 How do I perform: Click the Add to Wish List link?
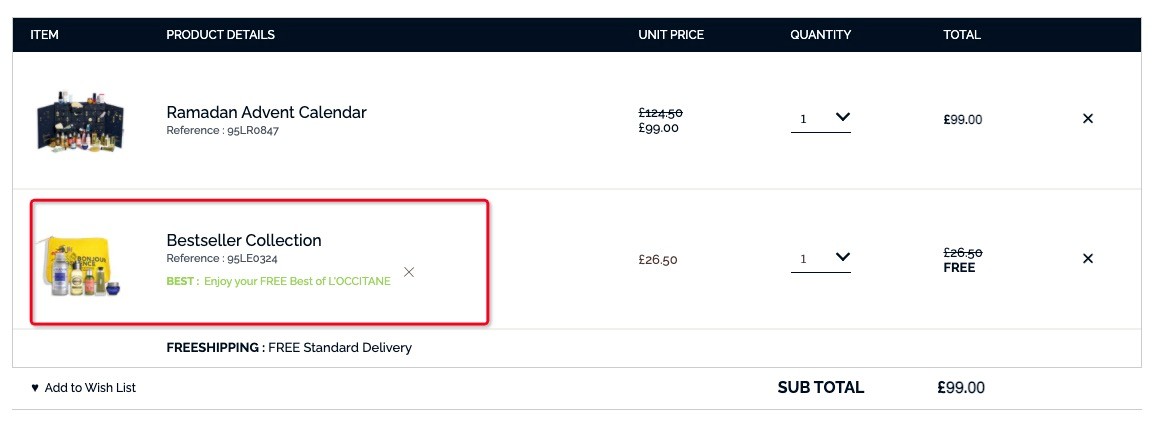point(90,388)
